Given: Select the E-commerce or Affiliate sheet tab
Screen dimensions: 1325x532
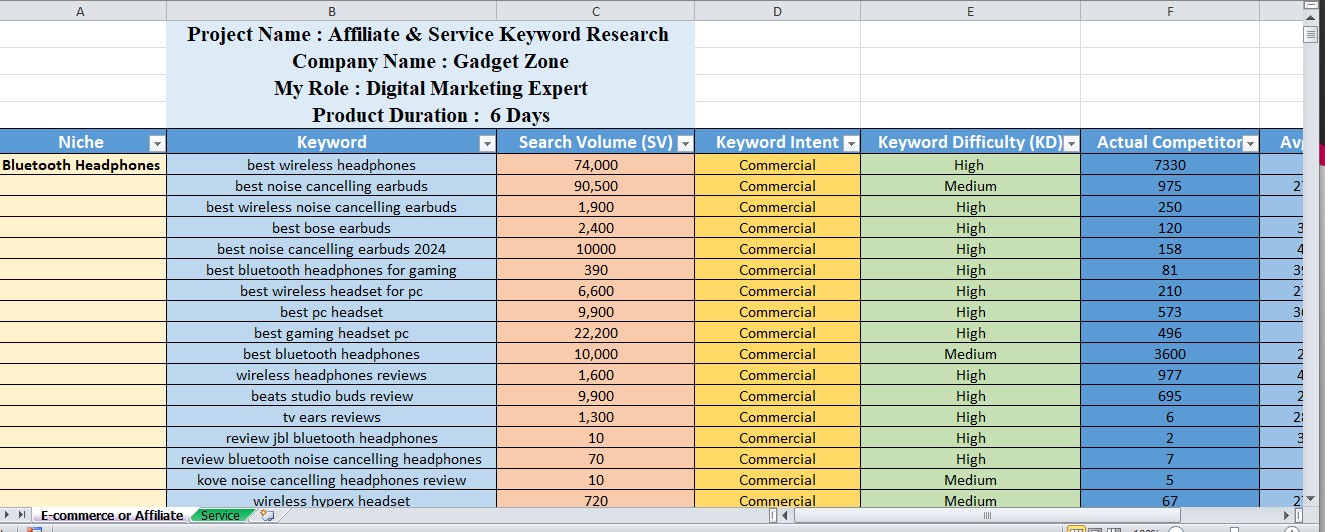Looking at the screenshot, I should [111, 516].
